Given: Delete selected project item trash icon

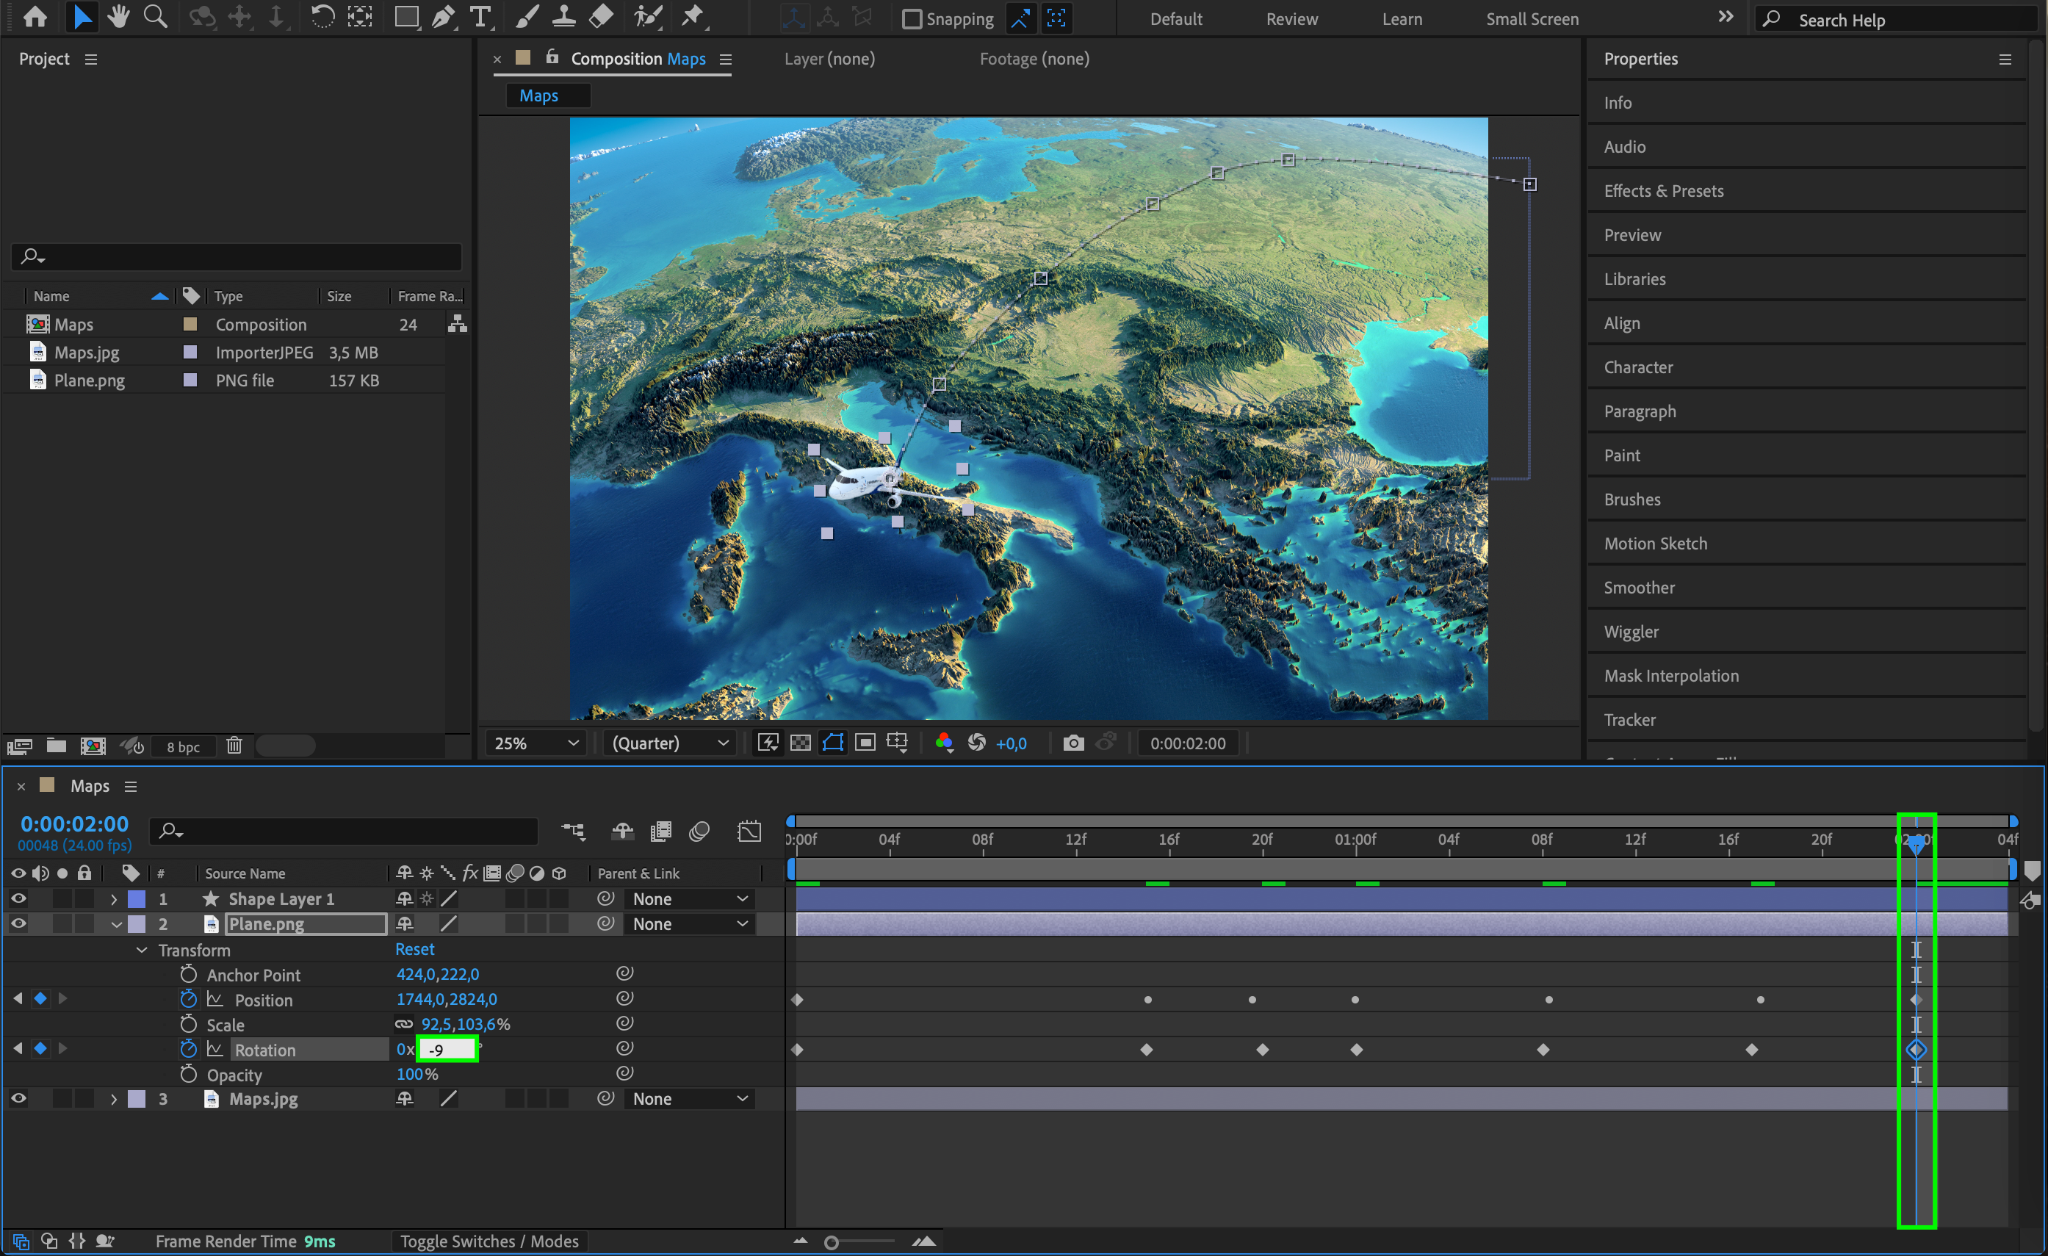Looking at the screenshot, I should [x=234, y=746].
